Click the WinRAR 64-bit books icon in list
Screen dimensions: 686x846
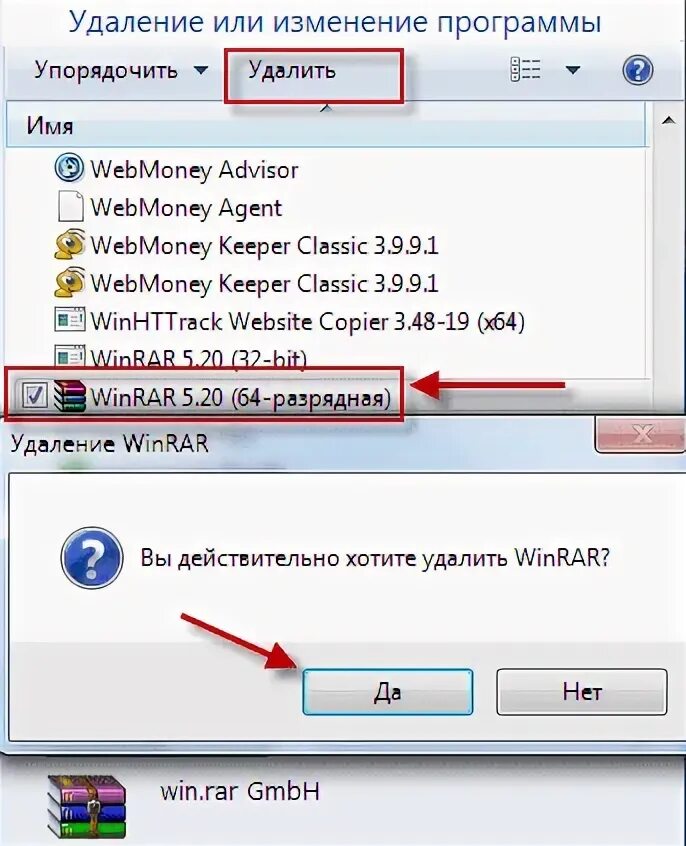70,396
